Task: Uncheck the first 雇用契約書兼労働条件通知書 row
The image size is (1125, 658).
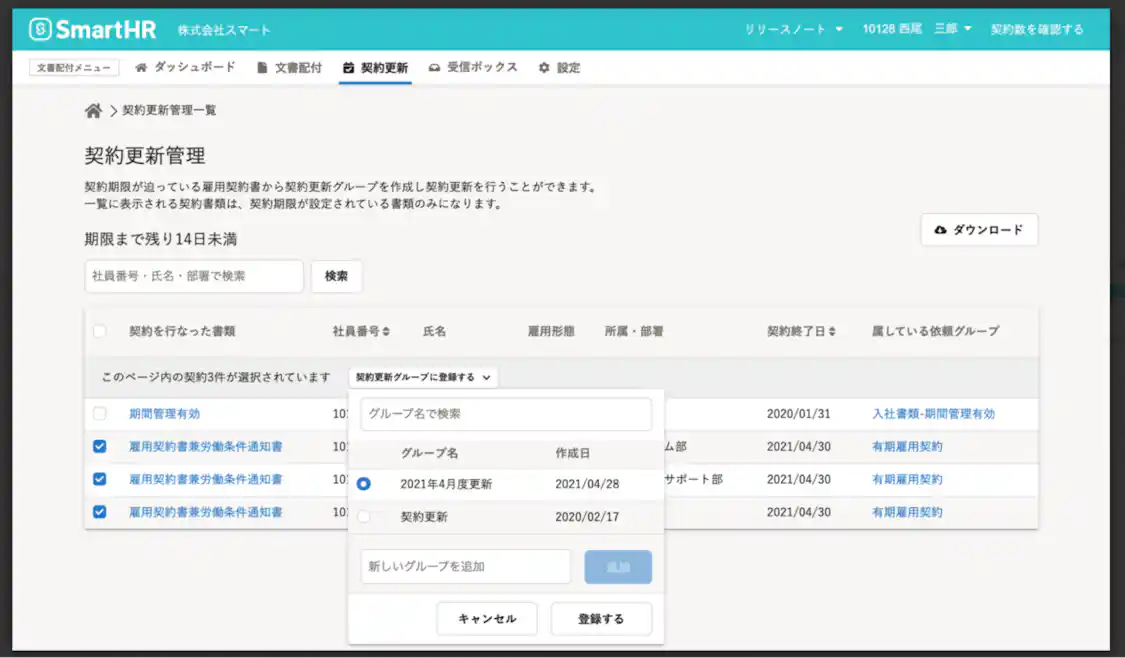Action: (99, 447)
